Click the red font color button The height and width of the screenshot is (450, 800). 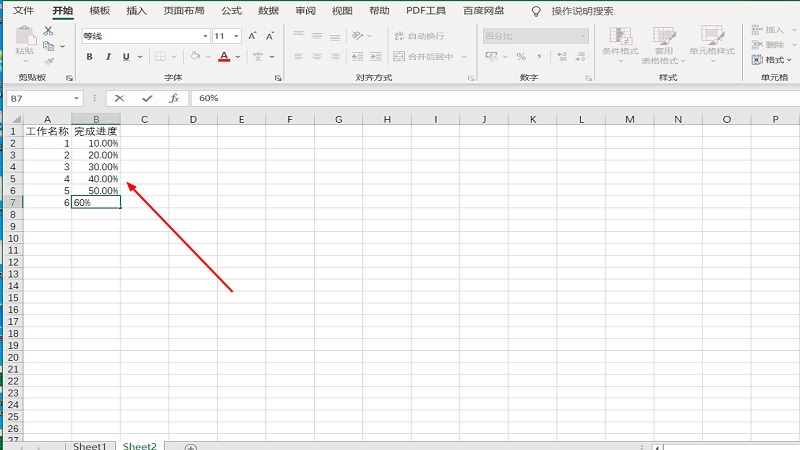pyautogui.click(x=224, y=57)
